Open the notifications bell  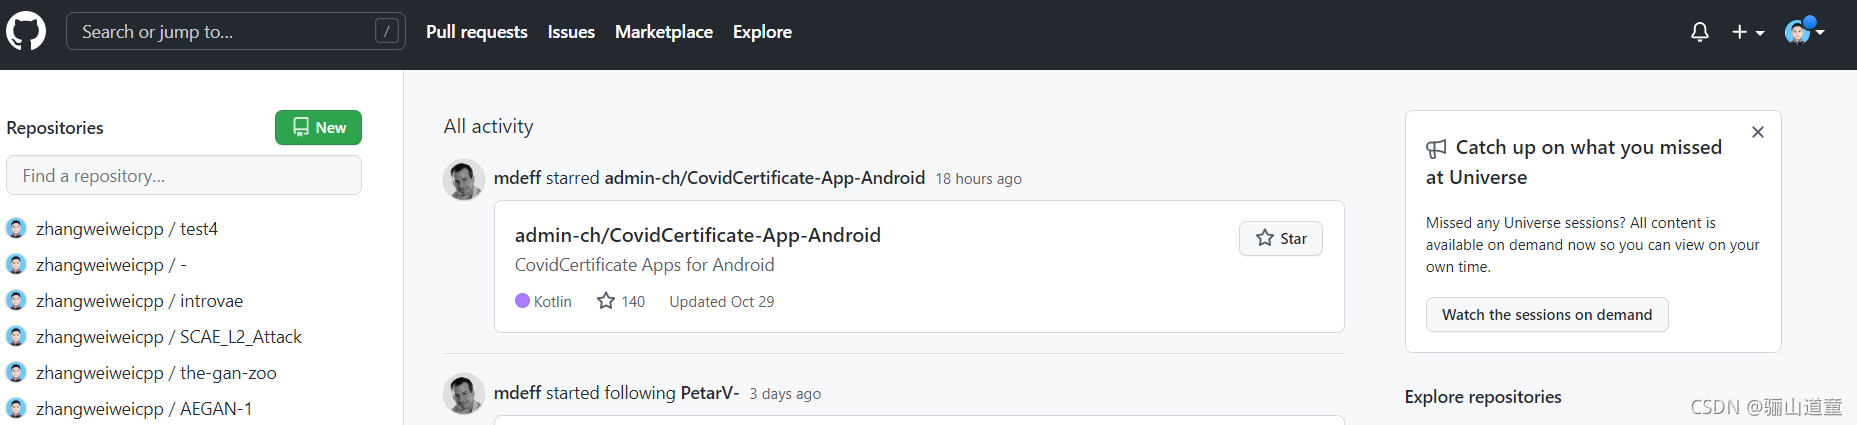1699,32
